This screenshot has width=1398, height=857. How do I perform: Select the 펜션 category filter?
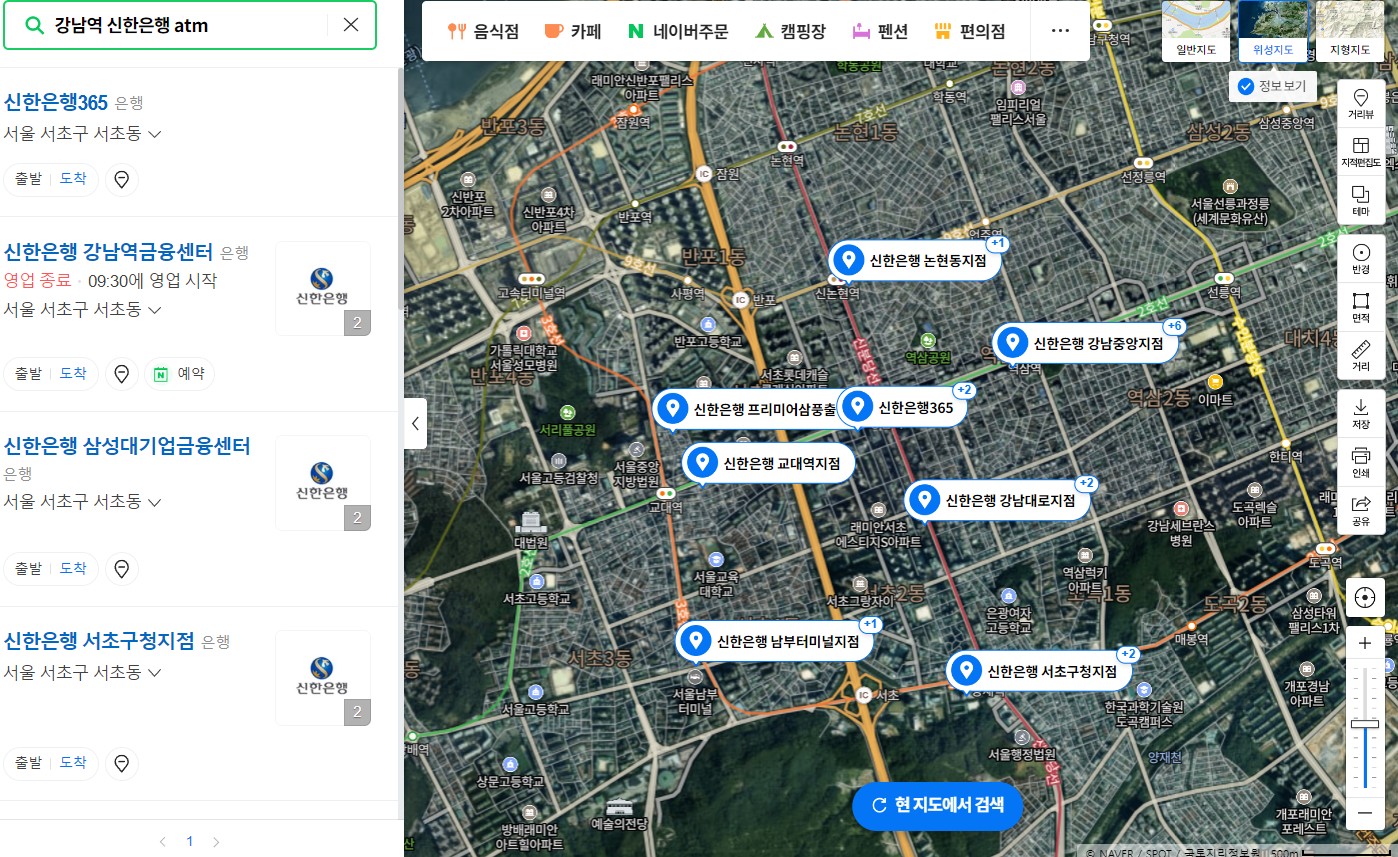pyautogui.click(x=880, y=31)
